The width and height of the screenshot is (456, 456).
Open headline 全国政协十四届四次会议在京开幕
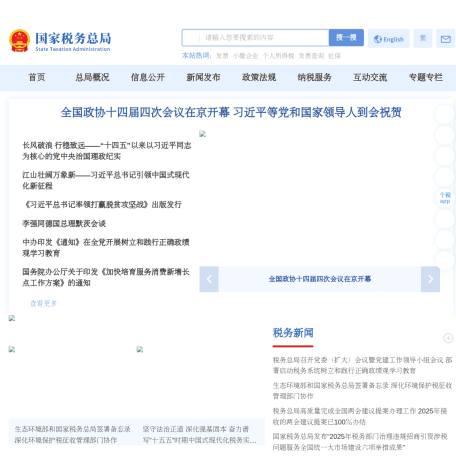pos(231,113)
